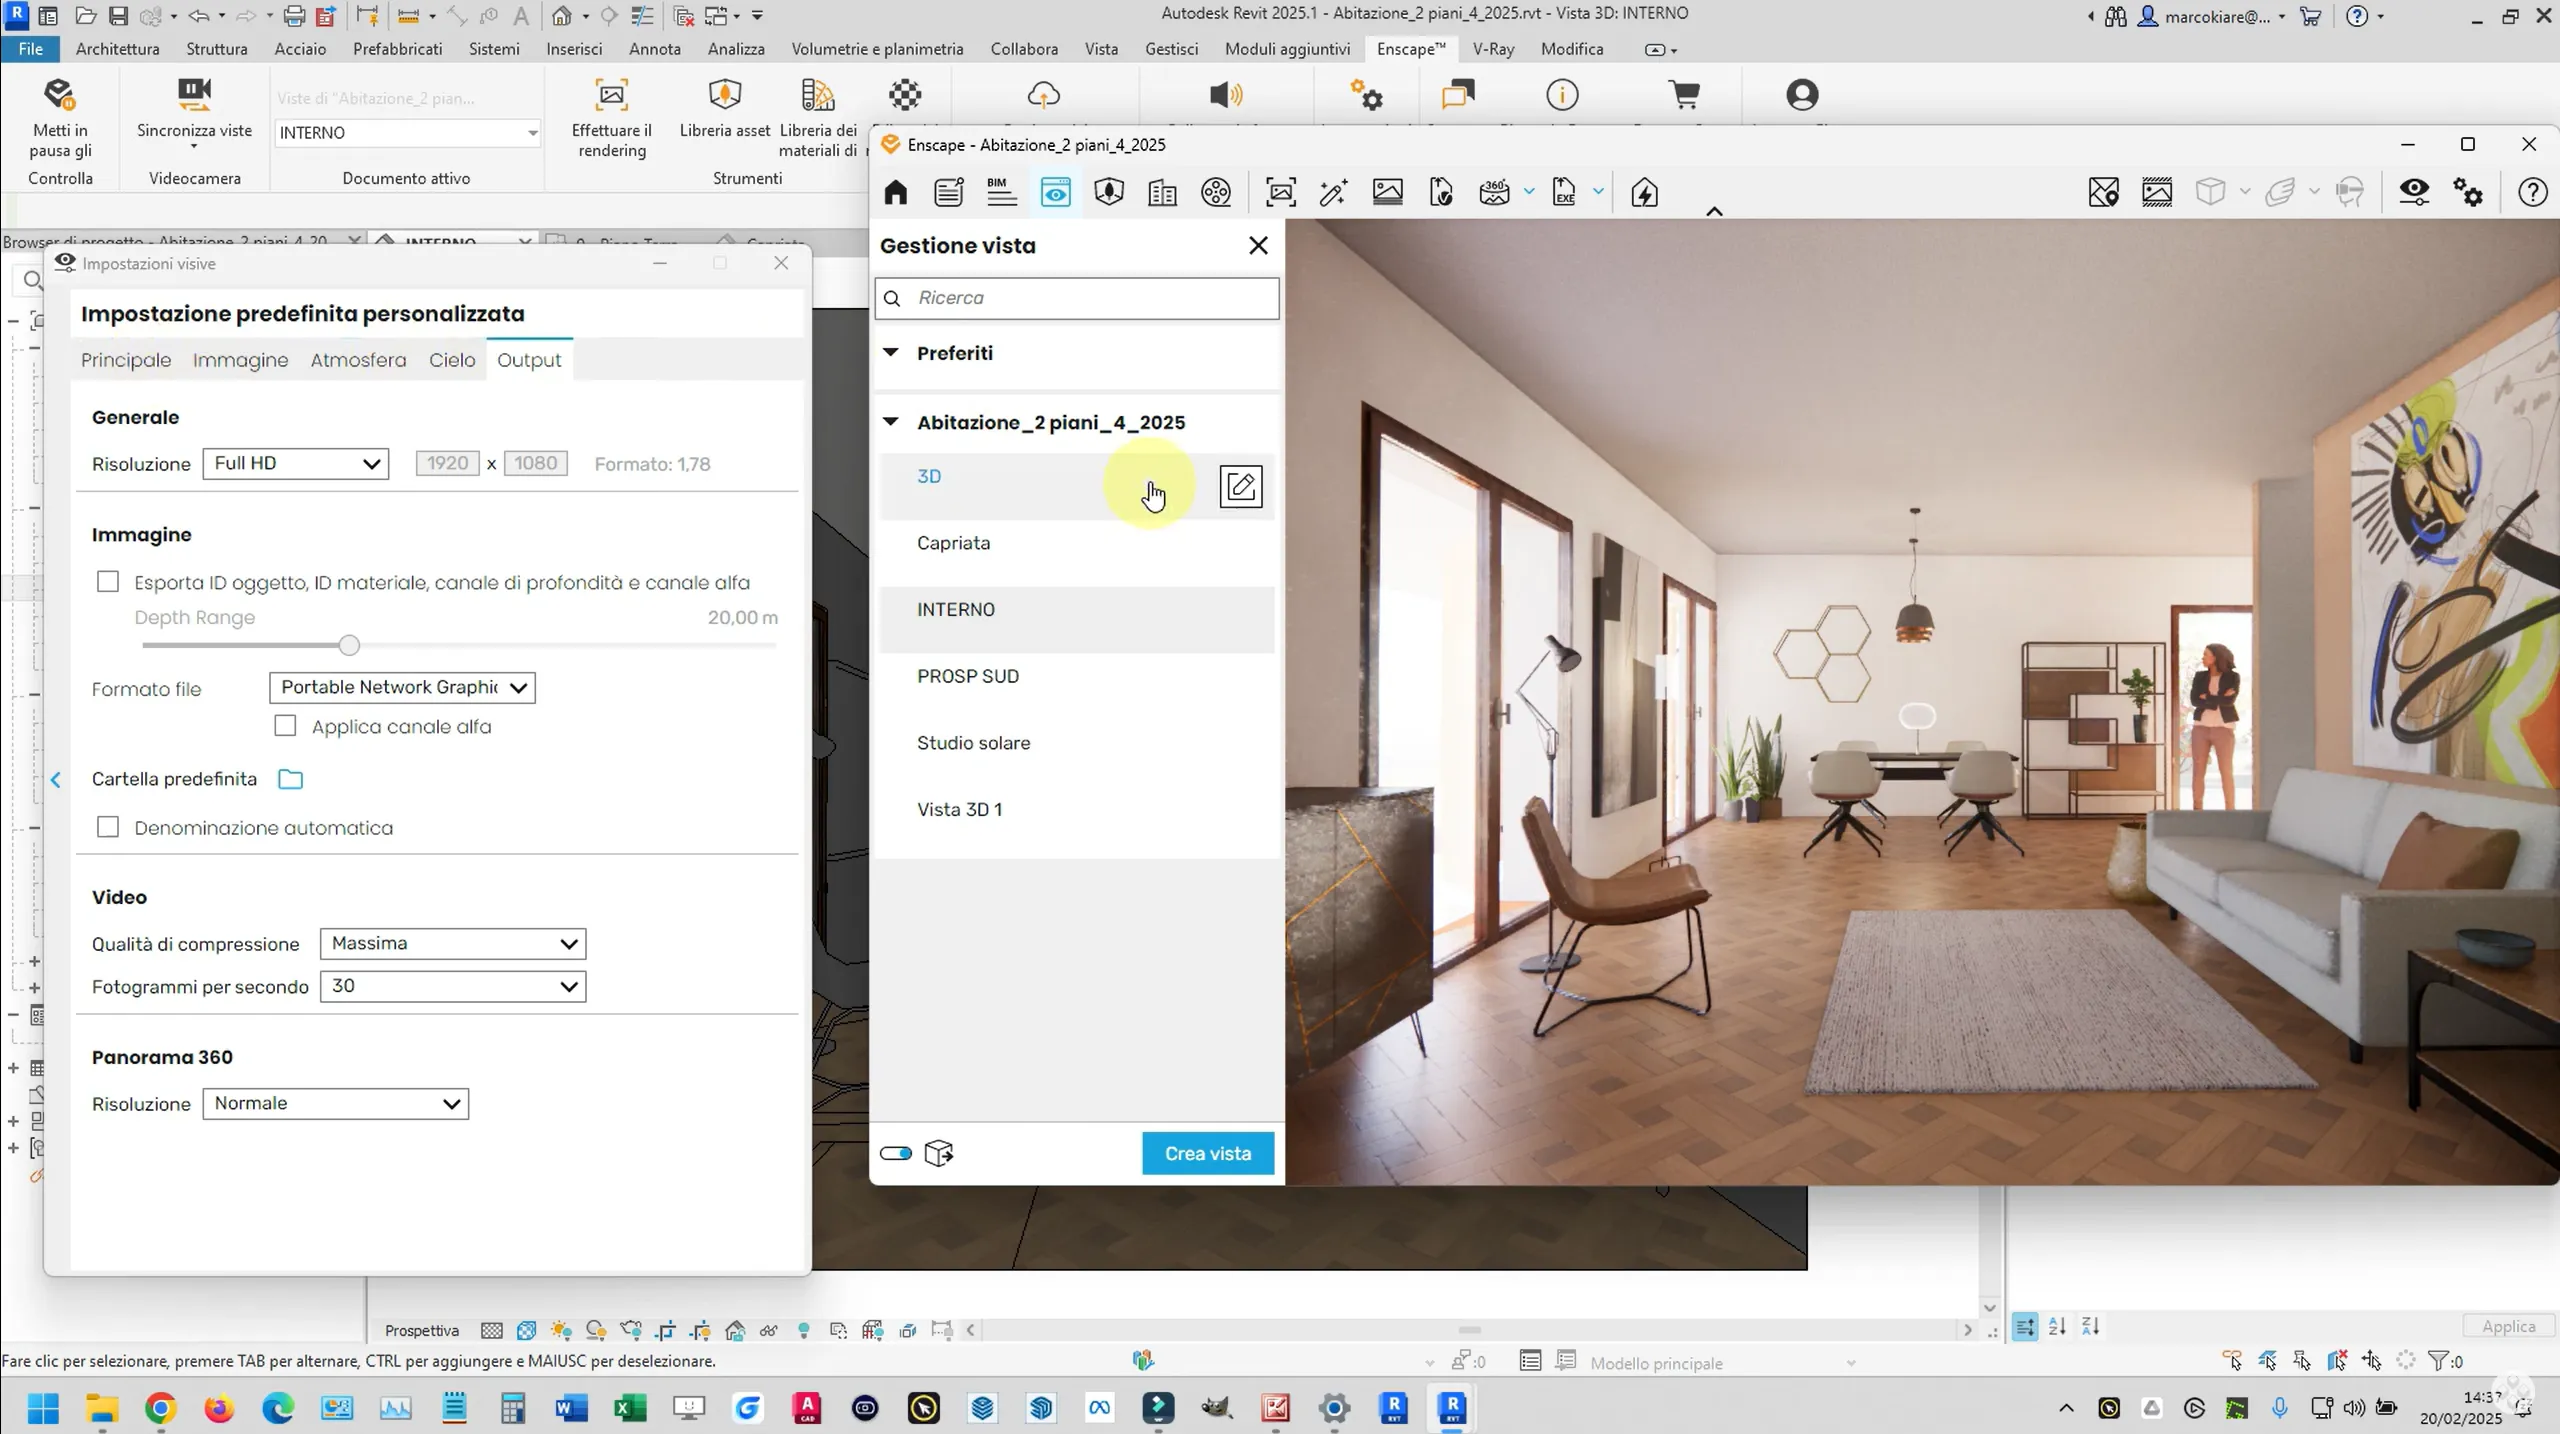The width and height of the screenshot is (2560, 1434).
Task: Click the edit icon beside 3D view
Action: coord(1240,487)
